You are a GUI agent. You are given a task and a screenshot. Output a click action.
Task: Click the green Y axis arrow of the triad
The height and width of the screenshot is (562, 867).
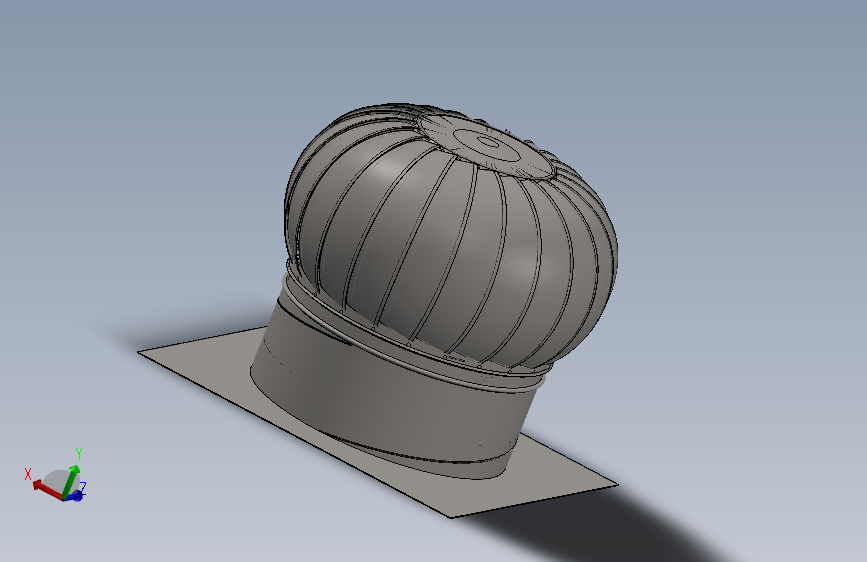(70, 481)
